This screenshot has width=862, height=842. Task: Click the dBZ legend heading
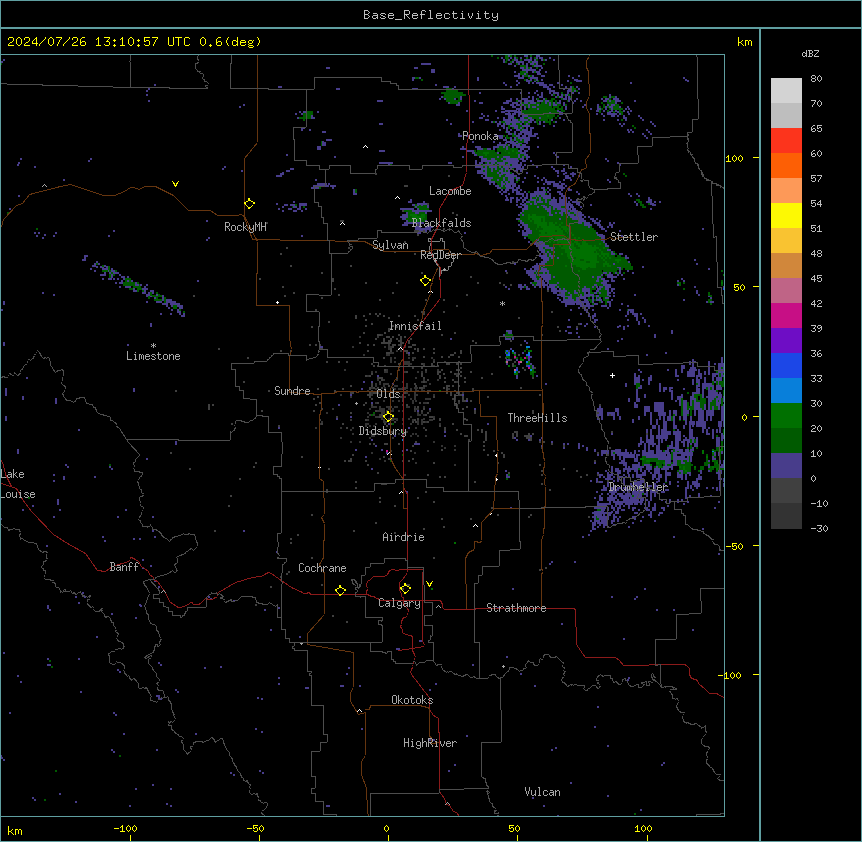(810, 53)
